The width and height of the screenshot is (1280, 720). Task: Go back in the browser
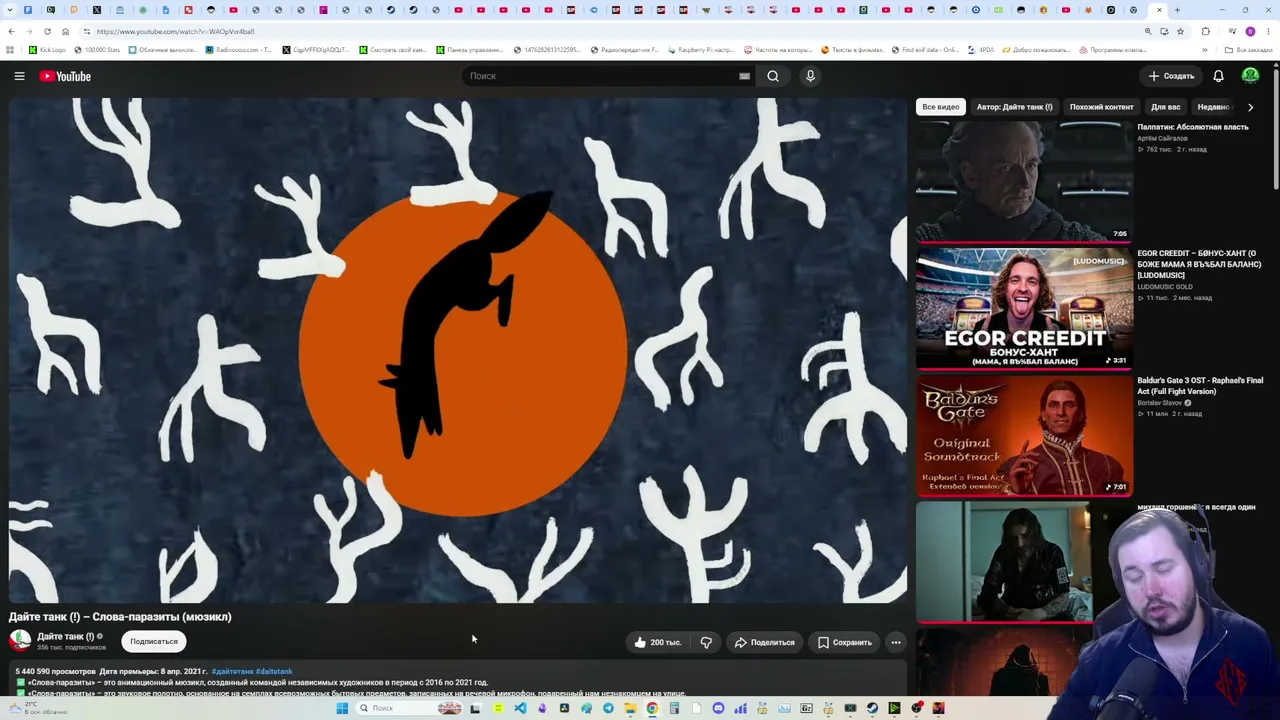11,31
